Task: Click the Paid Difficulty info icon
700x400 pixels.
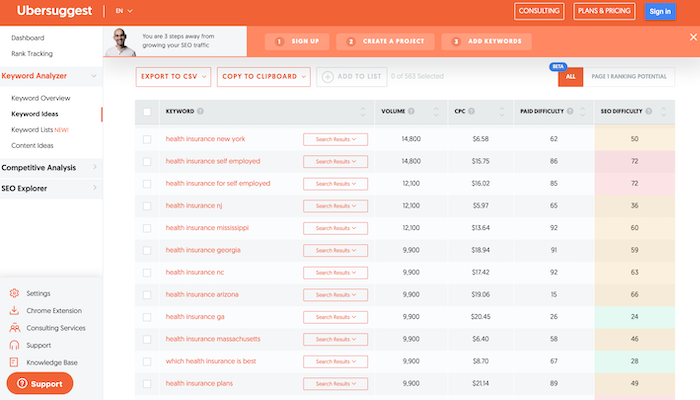Action: (570, 111)
